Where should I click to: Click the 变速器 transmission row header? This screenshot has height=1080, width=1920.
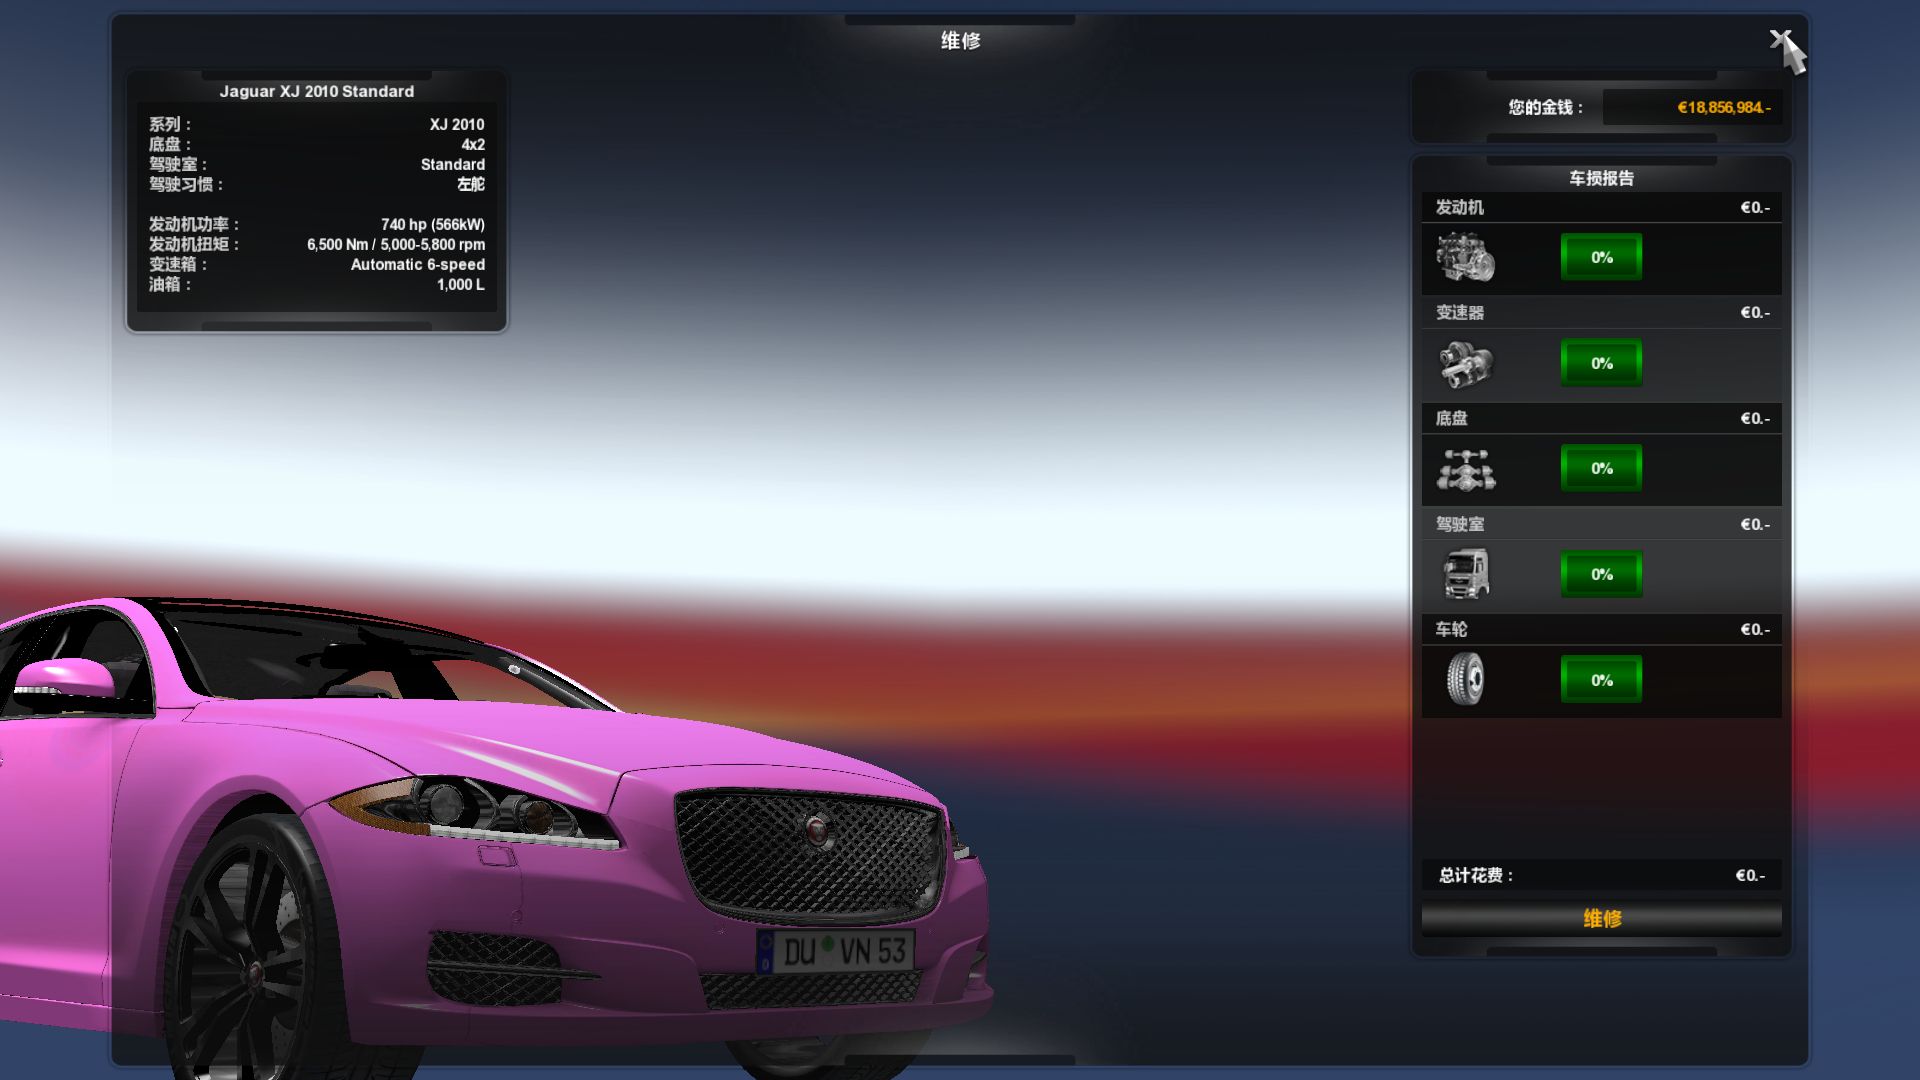1601,313
